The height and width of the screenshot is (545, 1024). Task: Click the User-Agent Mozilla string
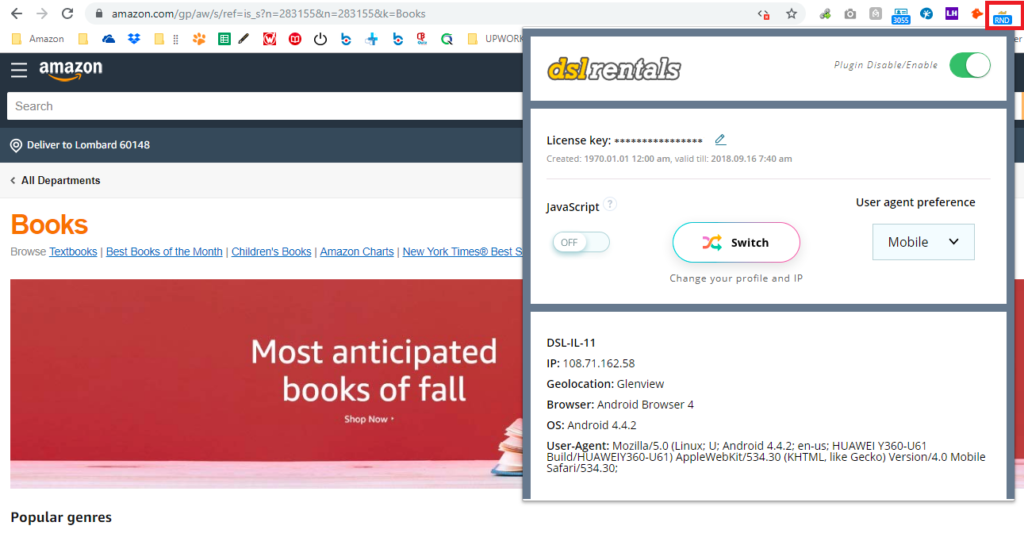(766, 457)
